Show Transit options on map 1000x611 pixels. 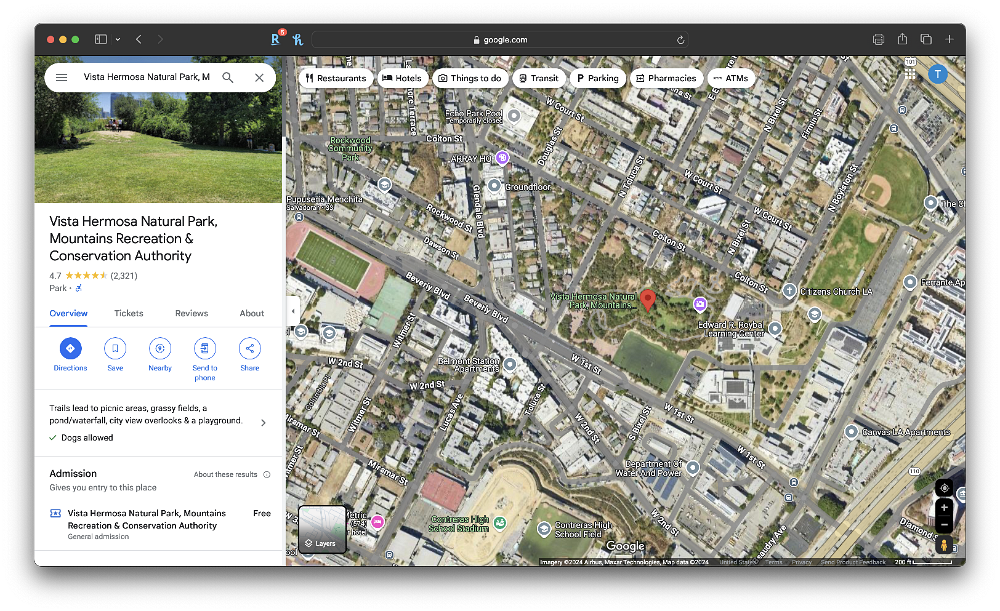click(x=539, y=78)
